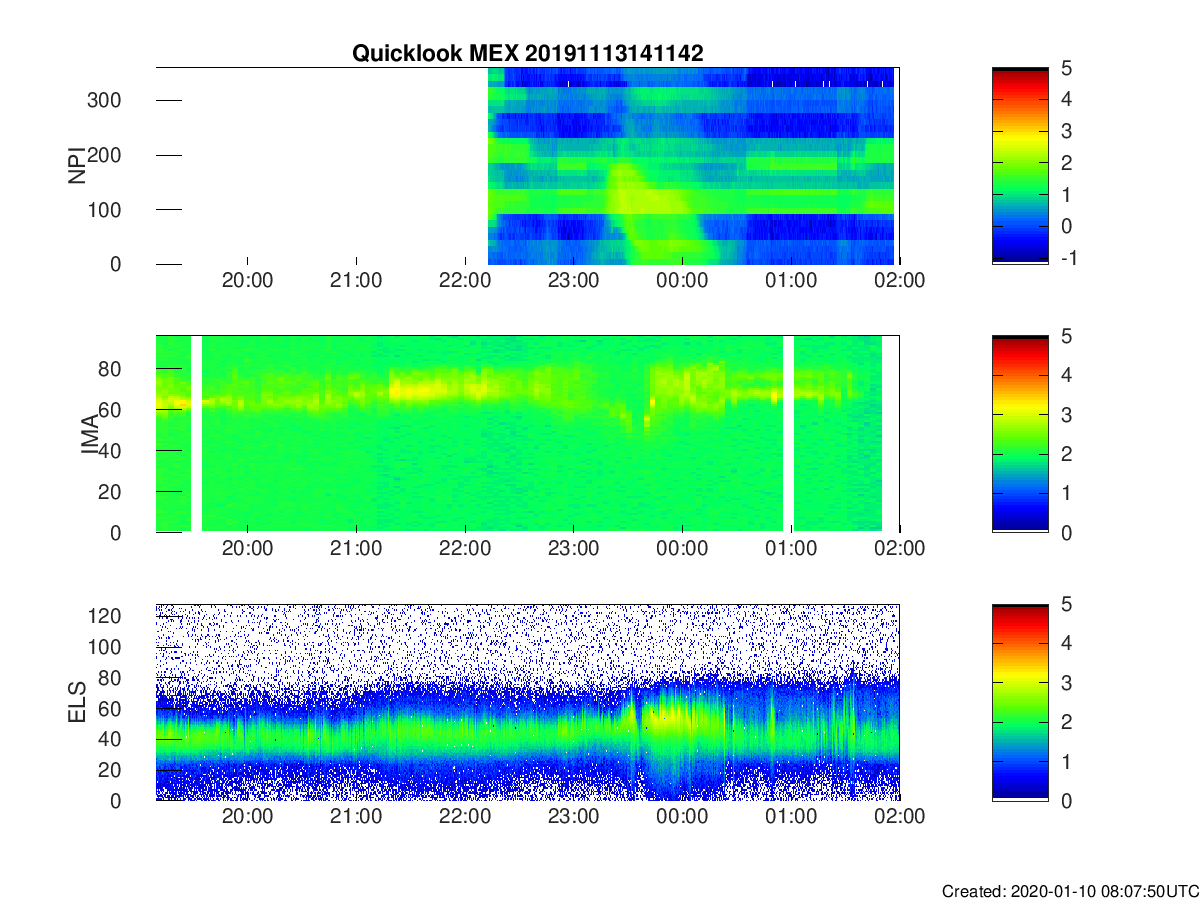Click the "NPI" y-axis label

coord(77,166)
